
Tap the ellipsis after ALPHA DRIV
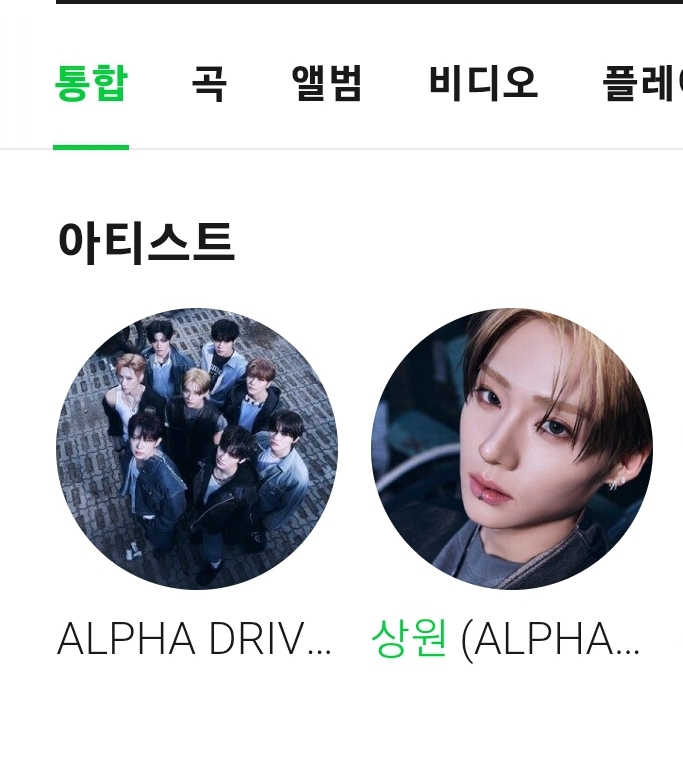coord(319,653)
